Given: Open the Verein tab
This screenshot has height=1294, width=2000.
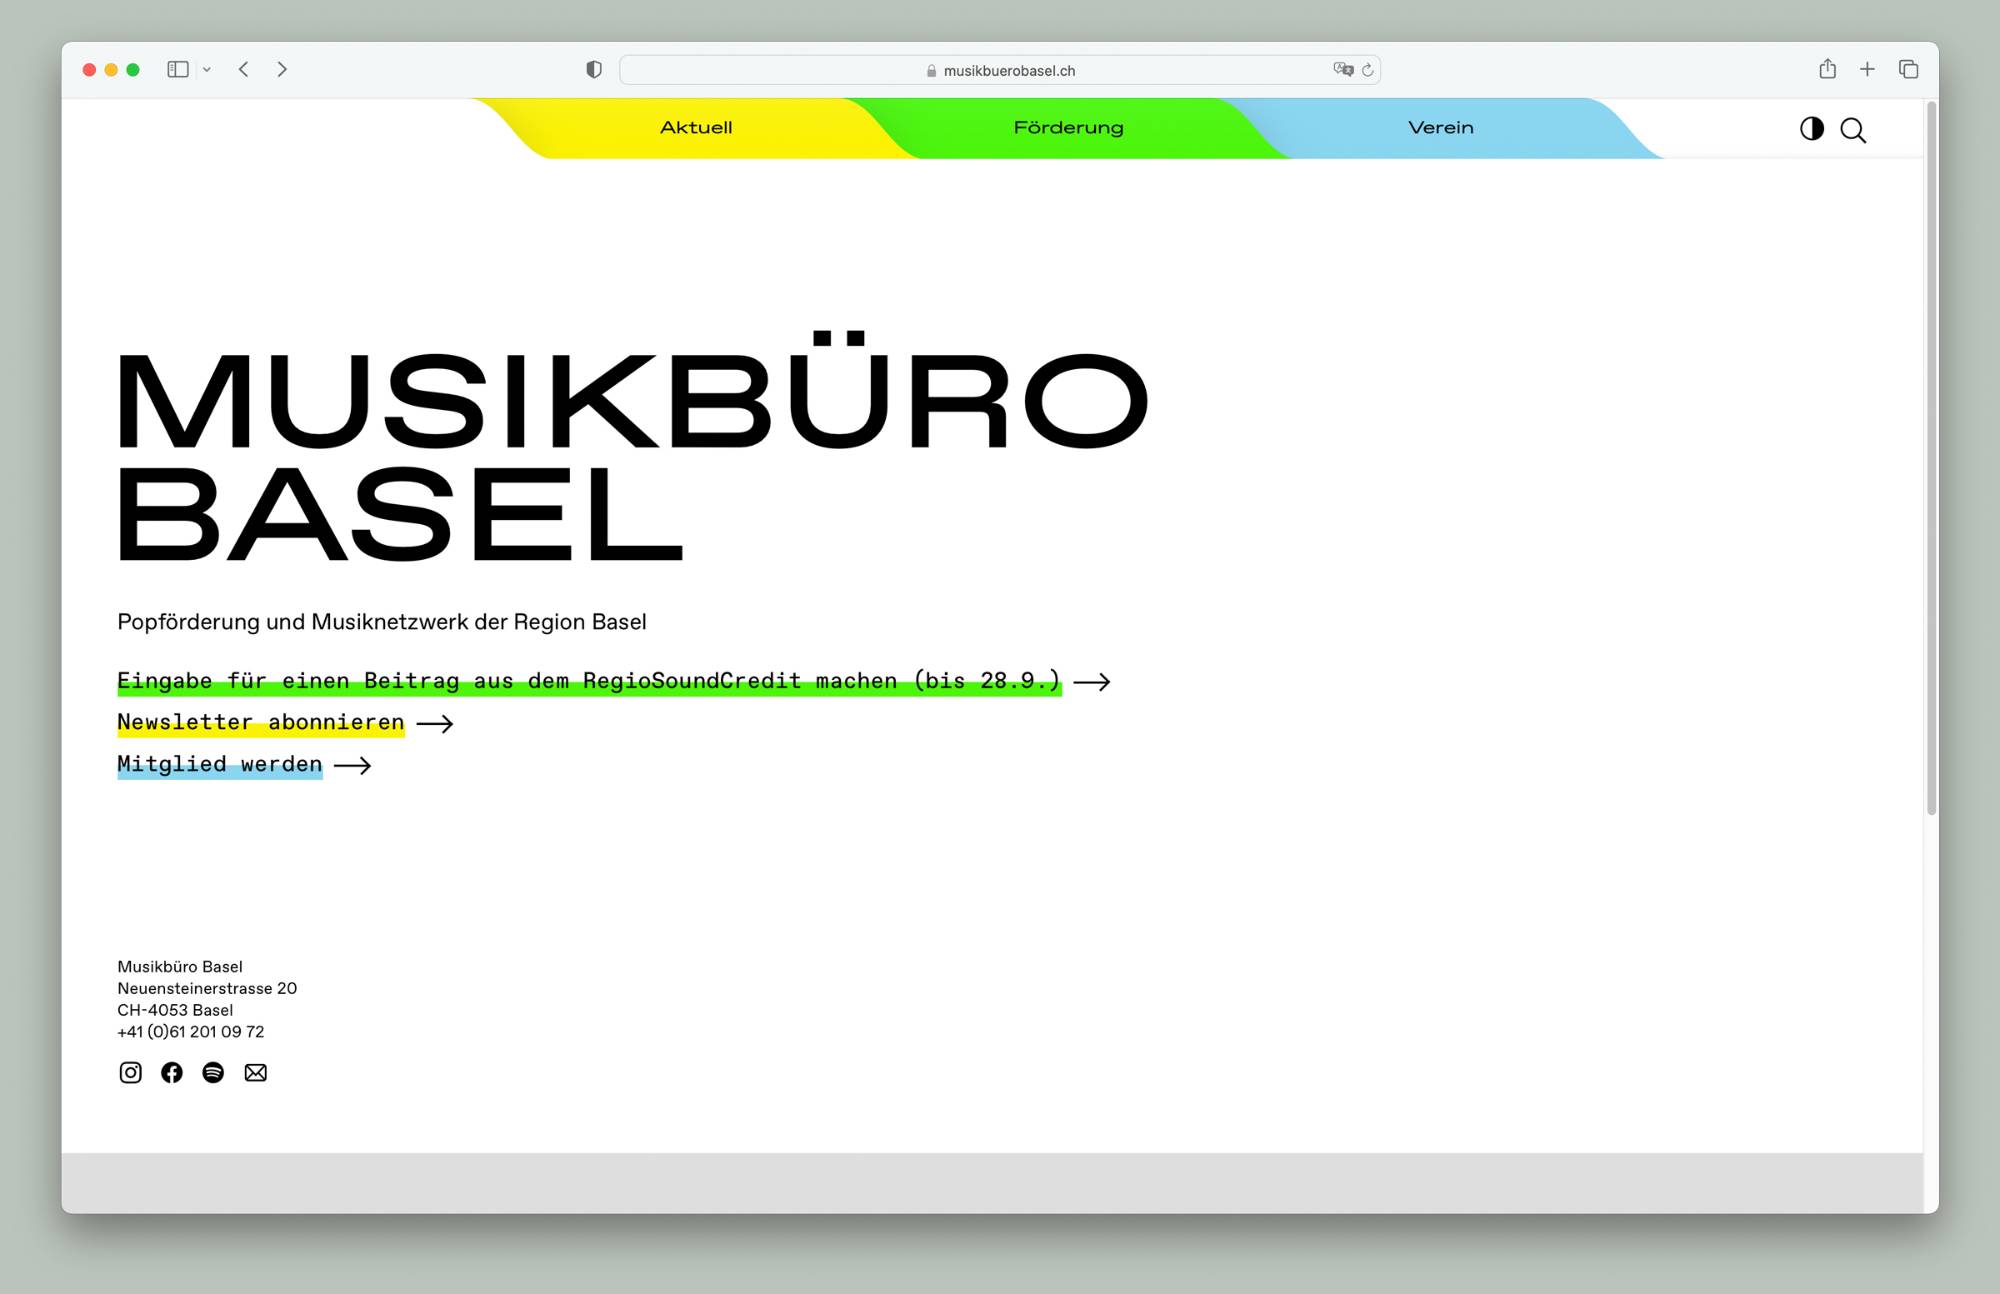Looking at the screenshot, I should (1440, 127).
